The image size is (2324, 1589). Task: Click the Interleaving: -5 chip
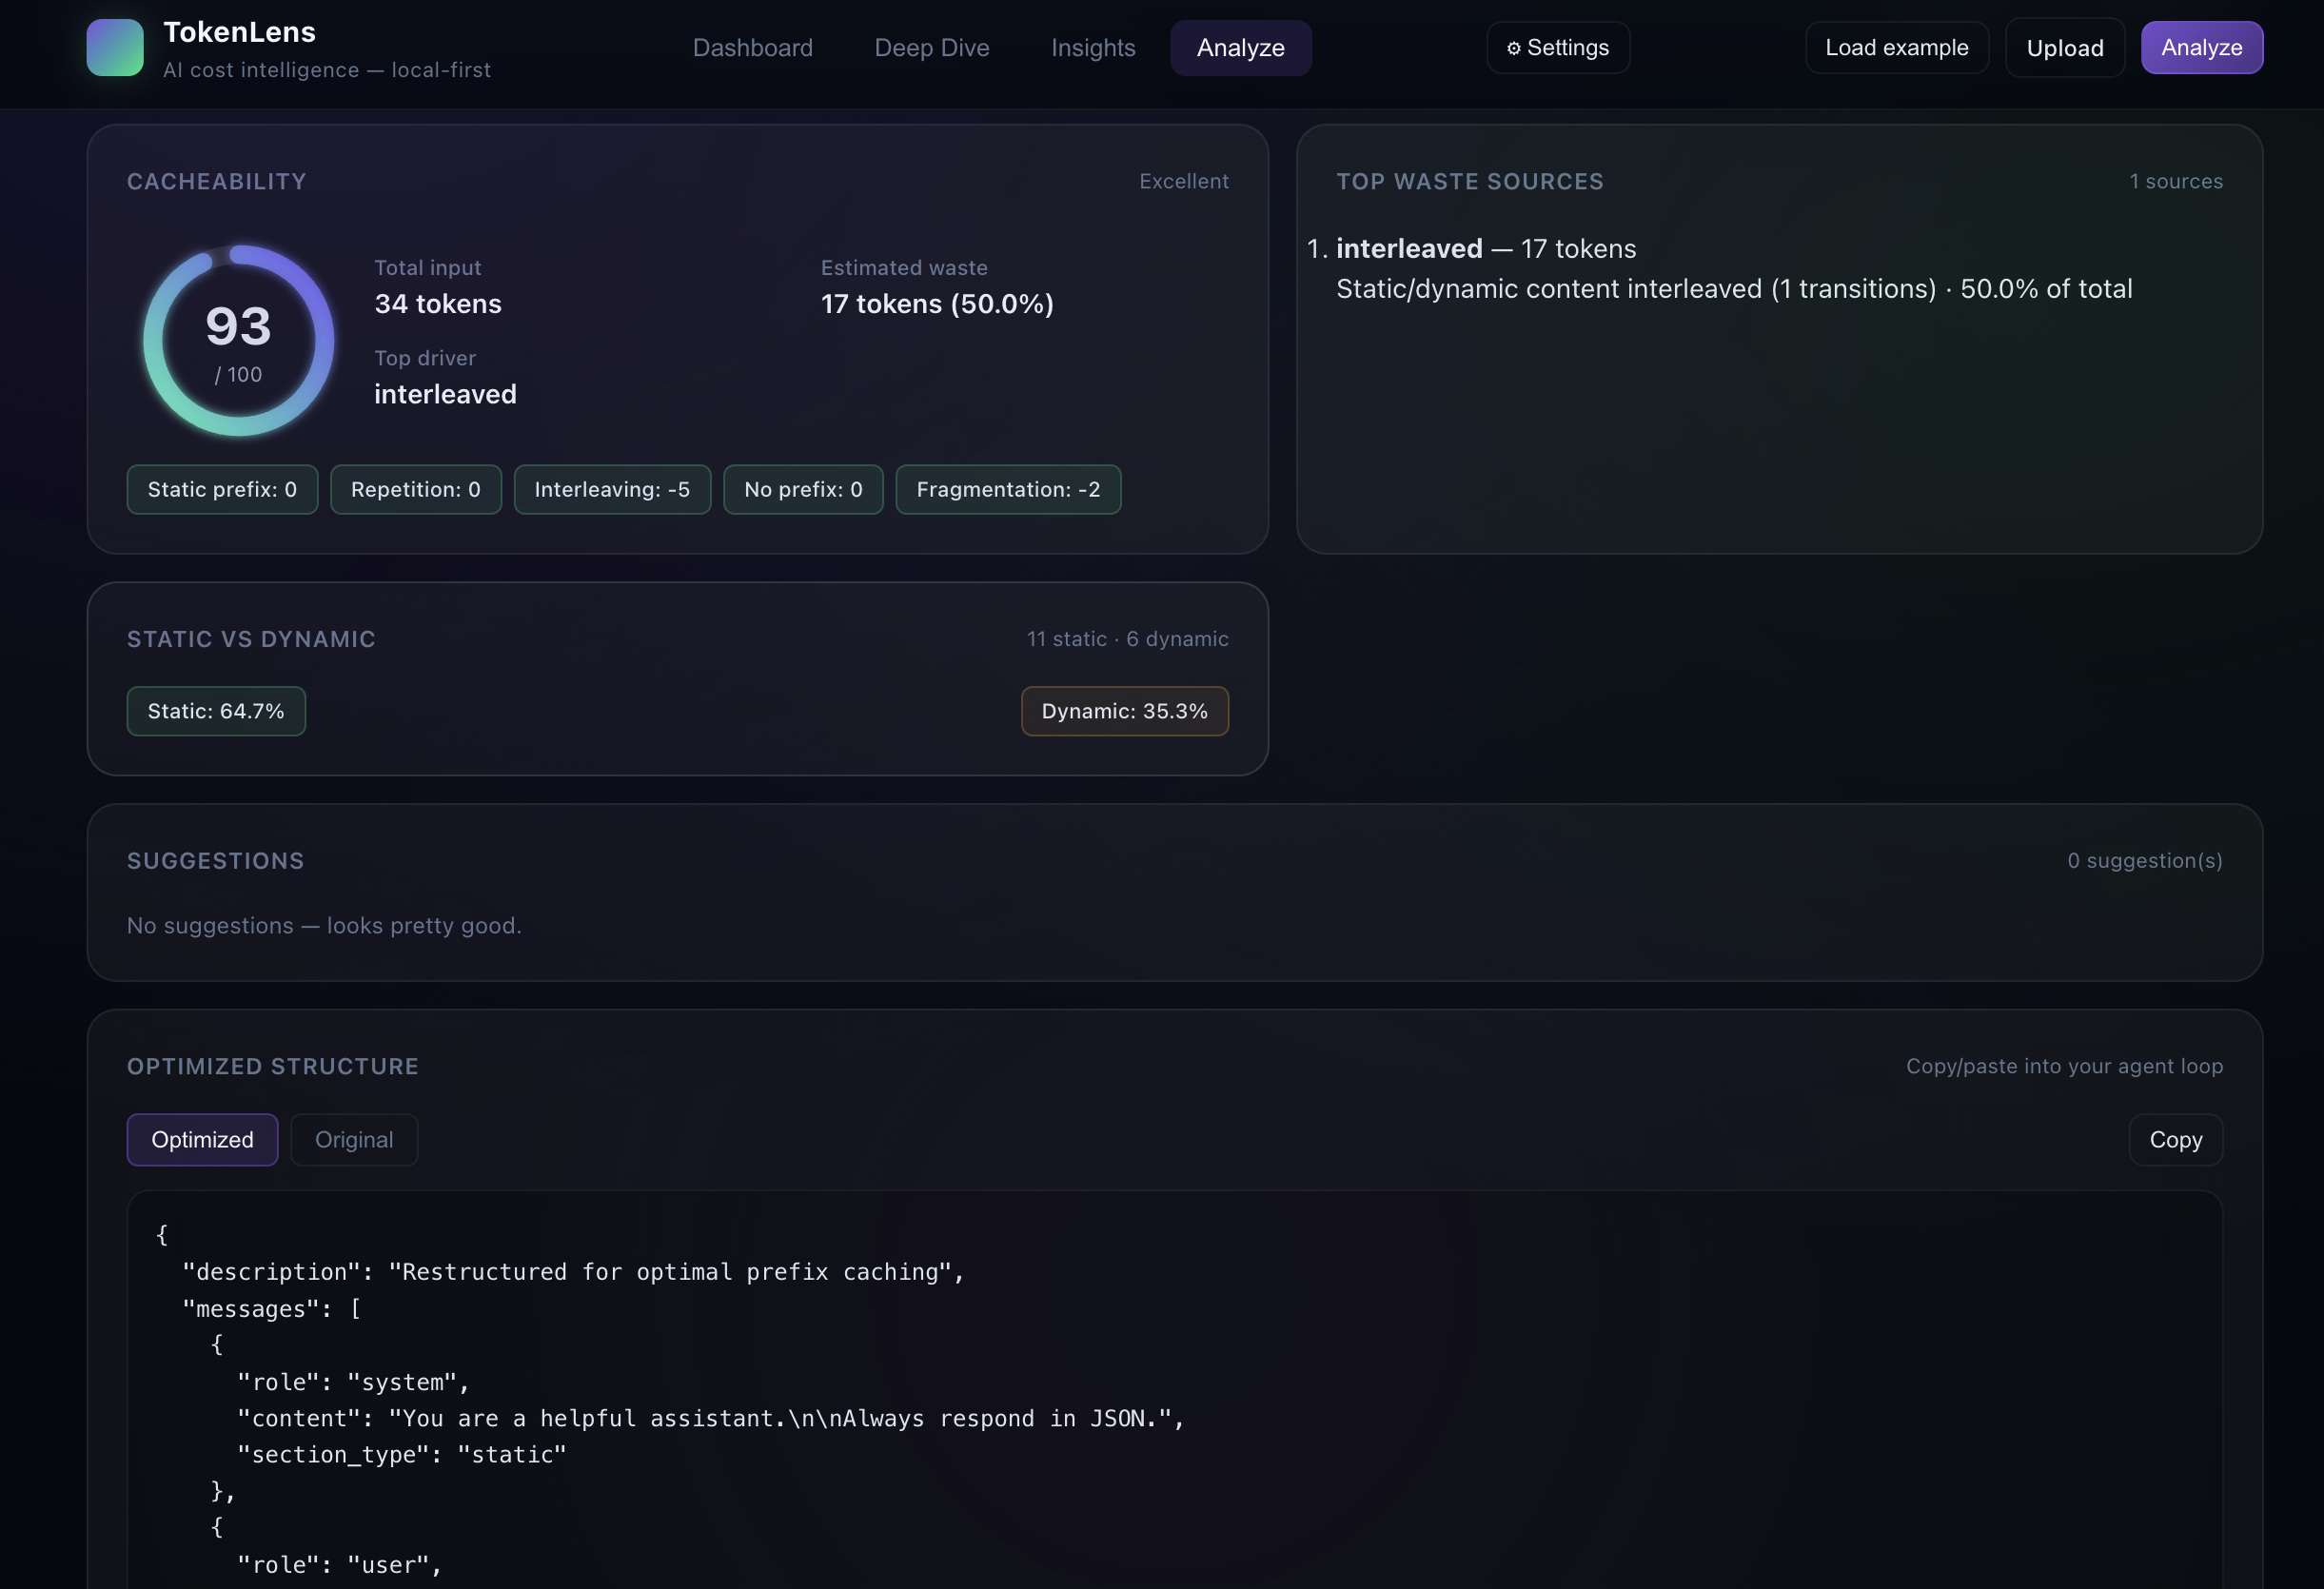pyautogui.click(x=612, y=490)
